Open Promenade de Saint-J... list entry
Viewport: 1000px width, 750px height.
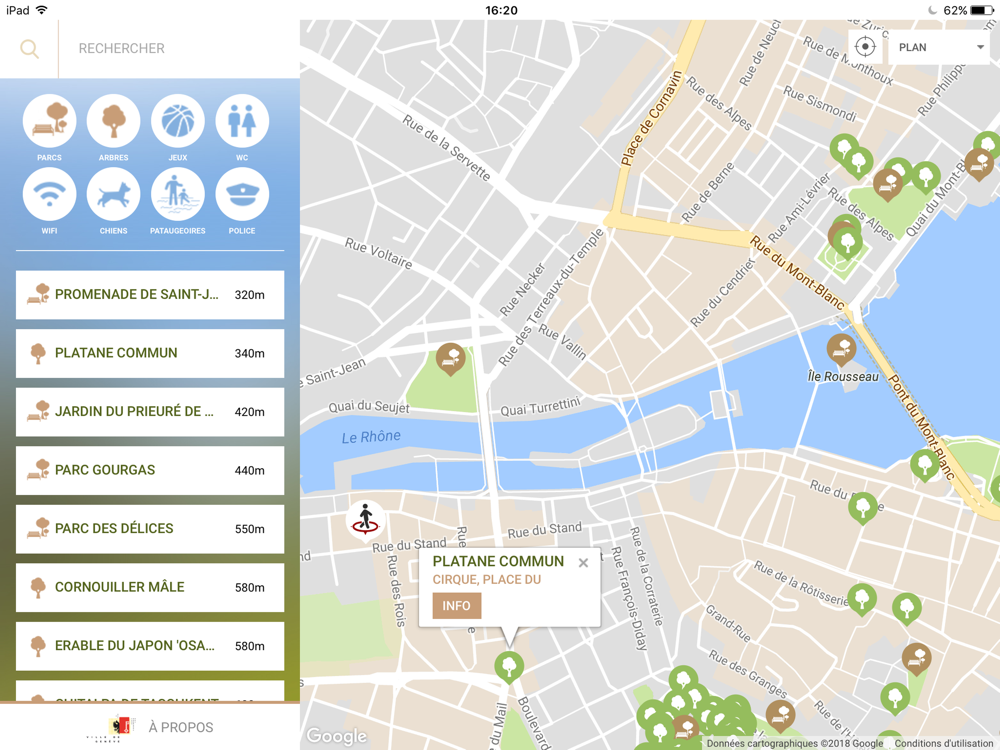tap(150, 295)
